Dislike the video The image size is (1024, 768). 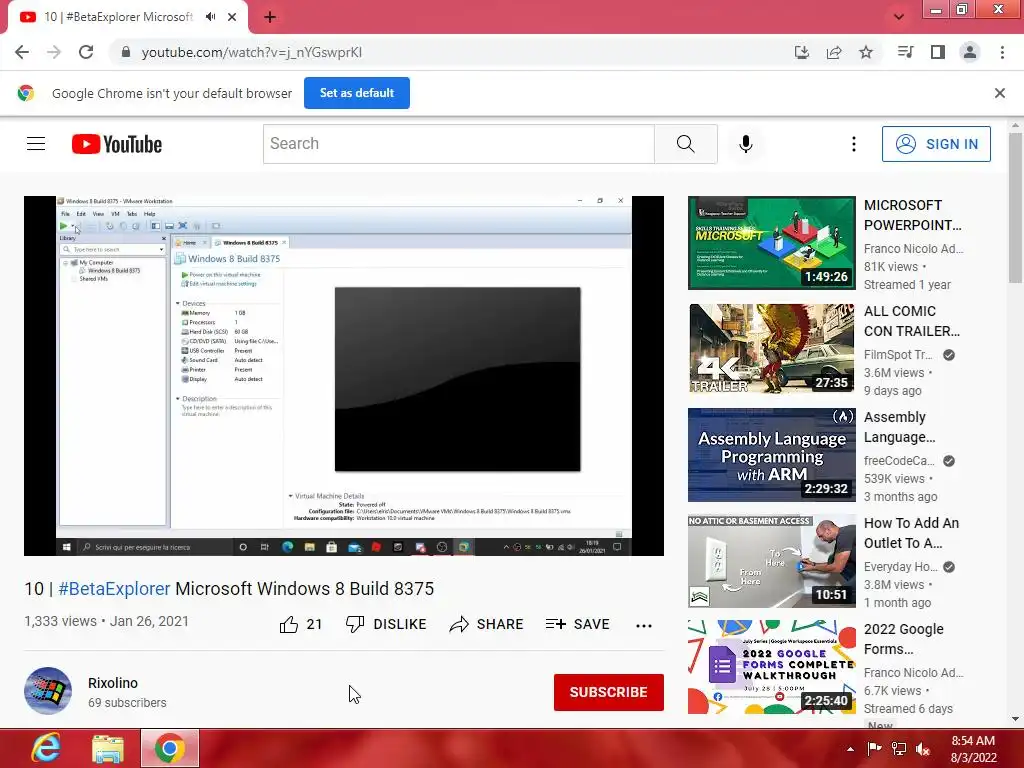[386, 624]
